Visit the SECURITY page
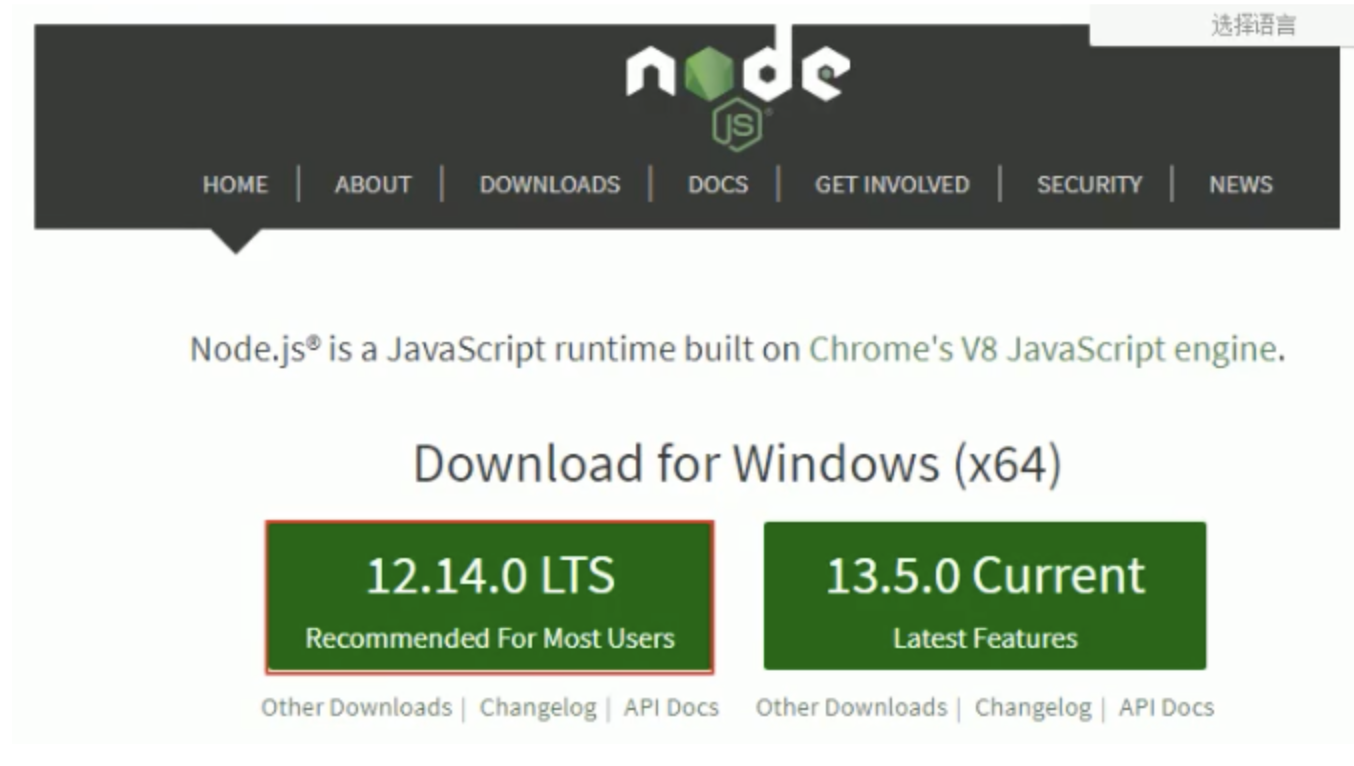 pyautogui.click(x=1089, y=185)
